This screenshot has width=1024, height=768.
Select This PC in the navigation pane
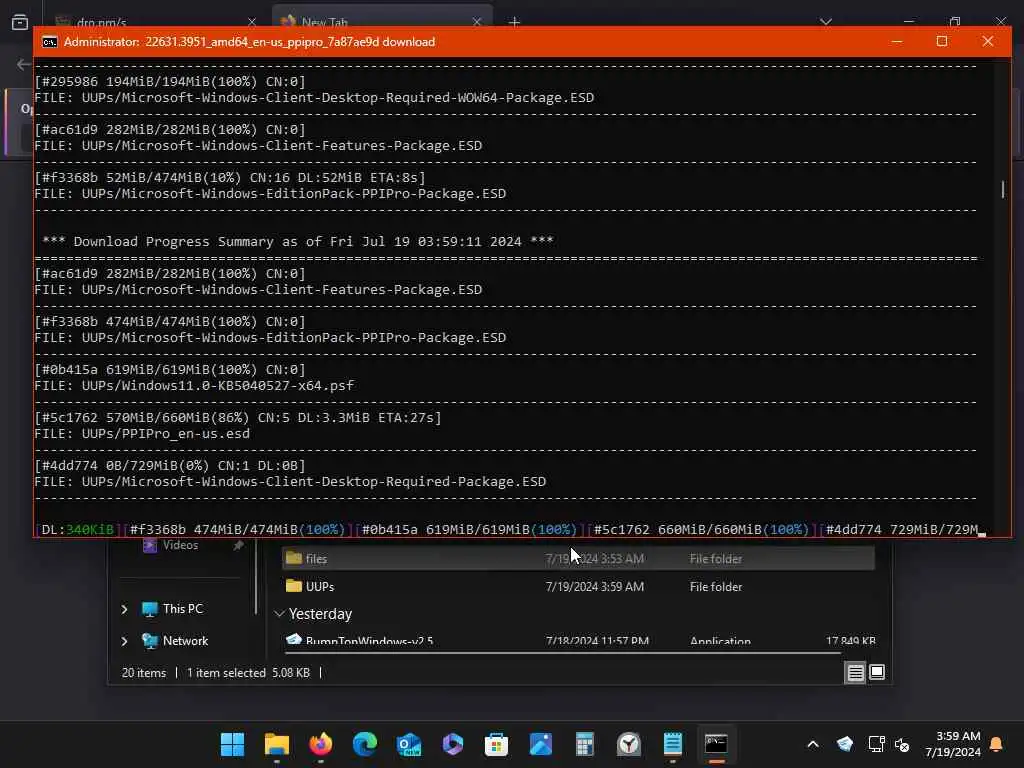point(183,609)
